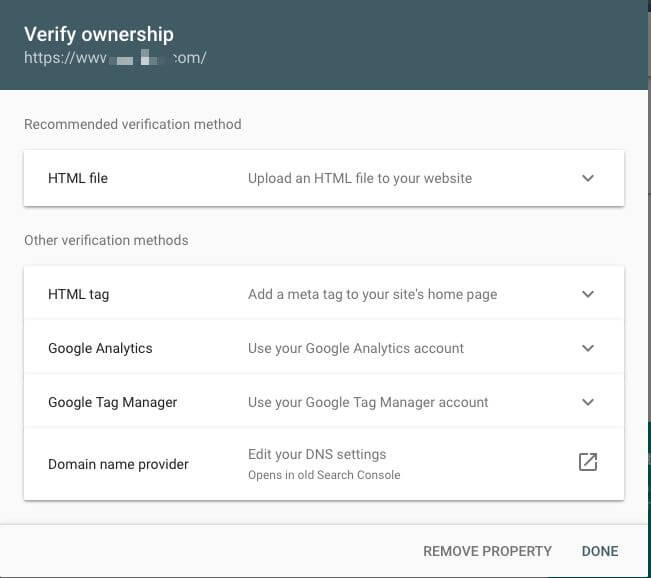This screenshot has width=651, height=578.
Task: Click the 'Verify ownership' dialog title
Action: pos(99,34)
